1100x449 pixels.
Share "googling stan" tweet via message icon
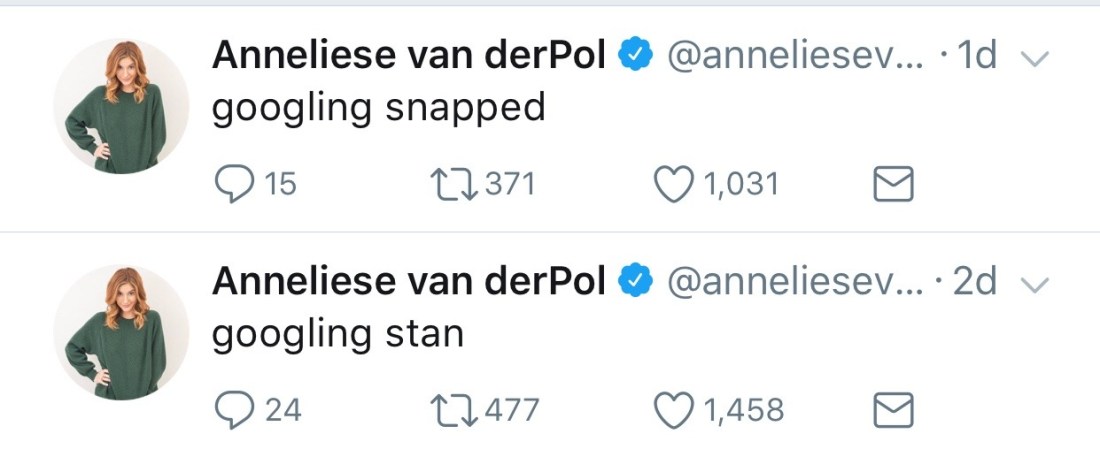(893, 410)
